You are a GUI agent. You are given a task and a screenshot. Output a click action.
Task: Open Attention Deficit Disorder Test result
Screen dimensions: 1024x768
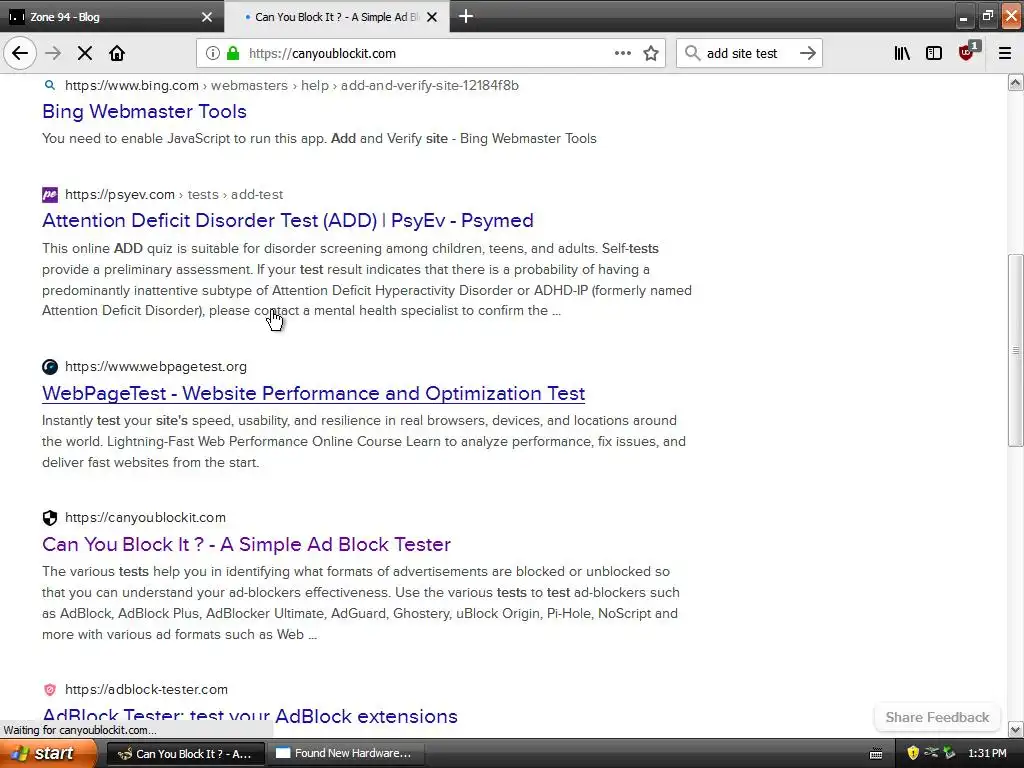click(288, 221)
